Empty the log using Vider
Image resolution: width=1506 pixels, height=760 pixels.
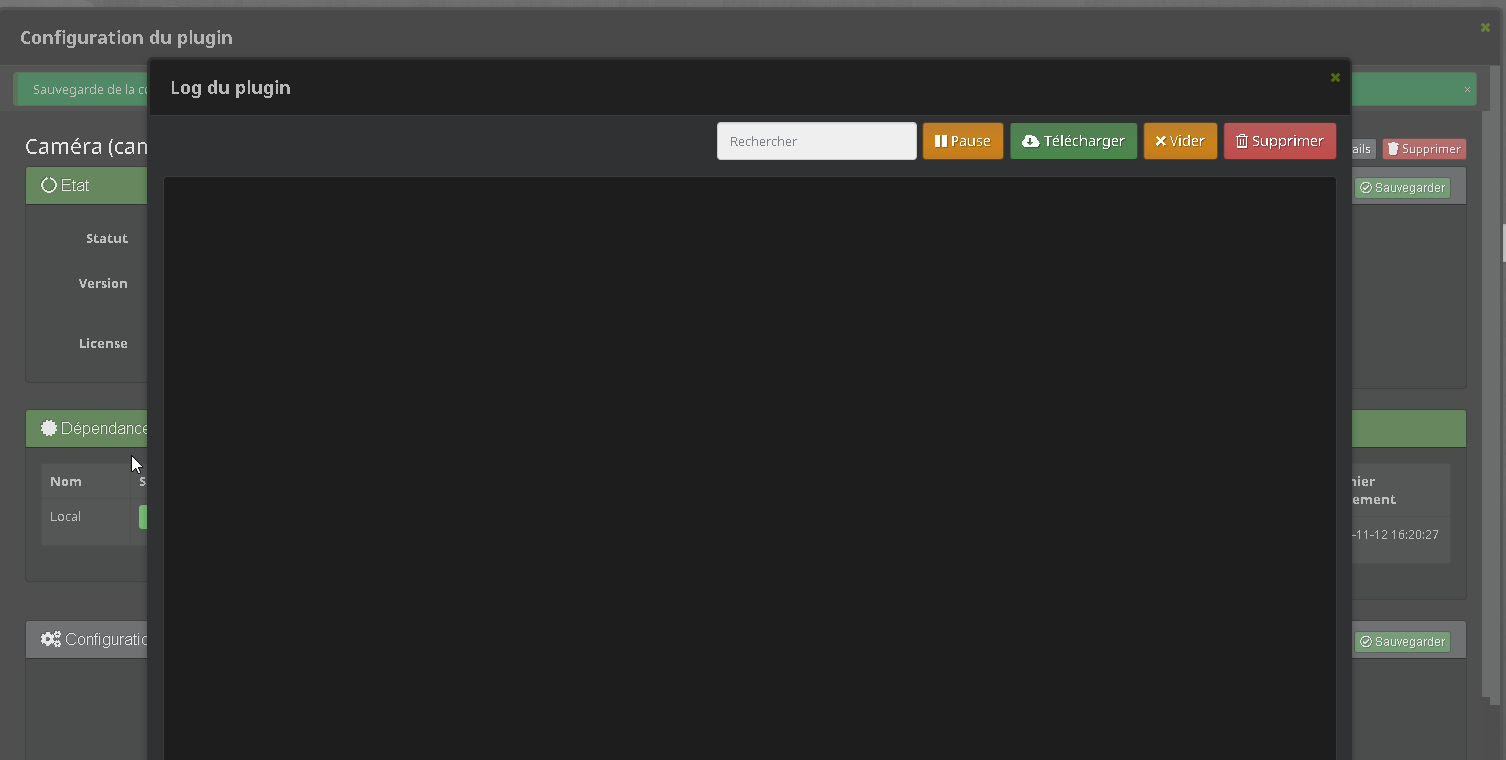point(1180,141)
